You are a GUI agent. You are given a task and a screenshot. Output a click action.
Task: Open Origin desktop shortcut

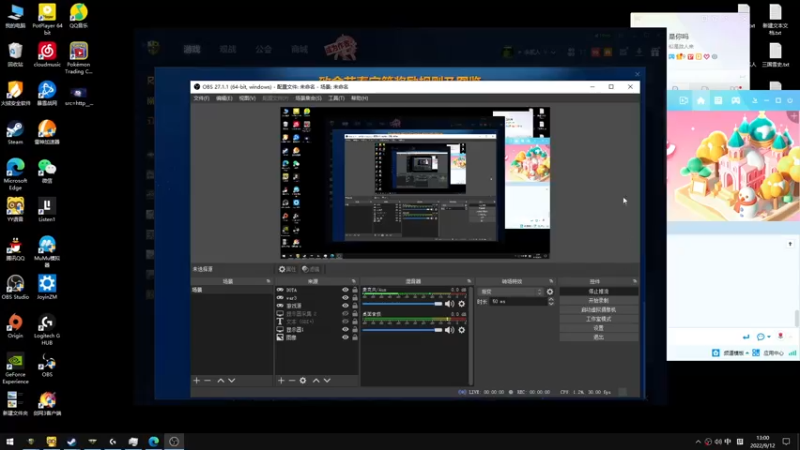(15, 327)
